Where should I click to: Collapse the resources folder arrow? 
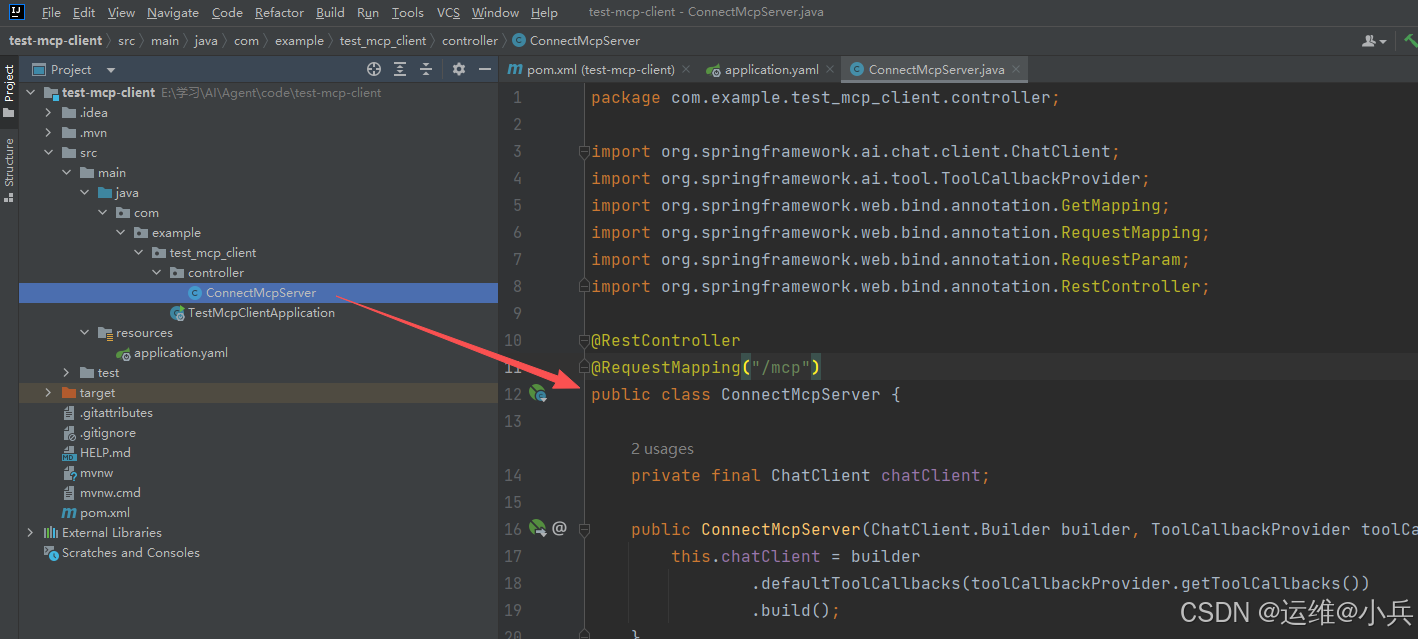pyautogui.click(x=85, y=333)
